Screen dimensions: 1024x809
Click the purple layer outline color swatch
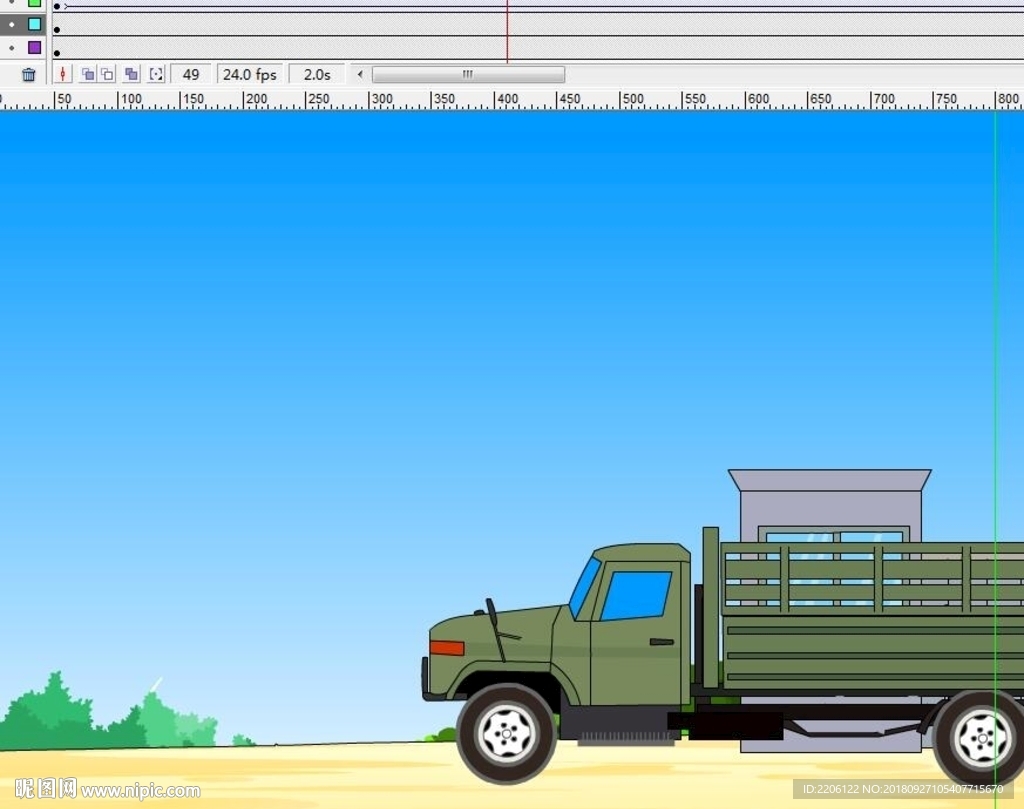click(x=35, y=47)
